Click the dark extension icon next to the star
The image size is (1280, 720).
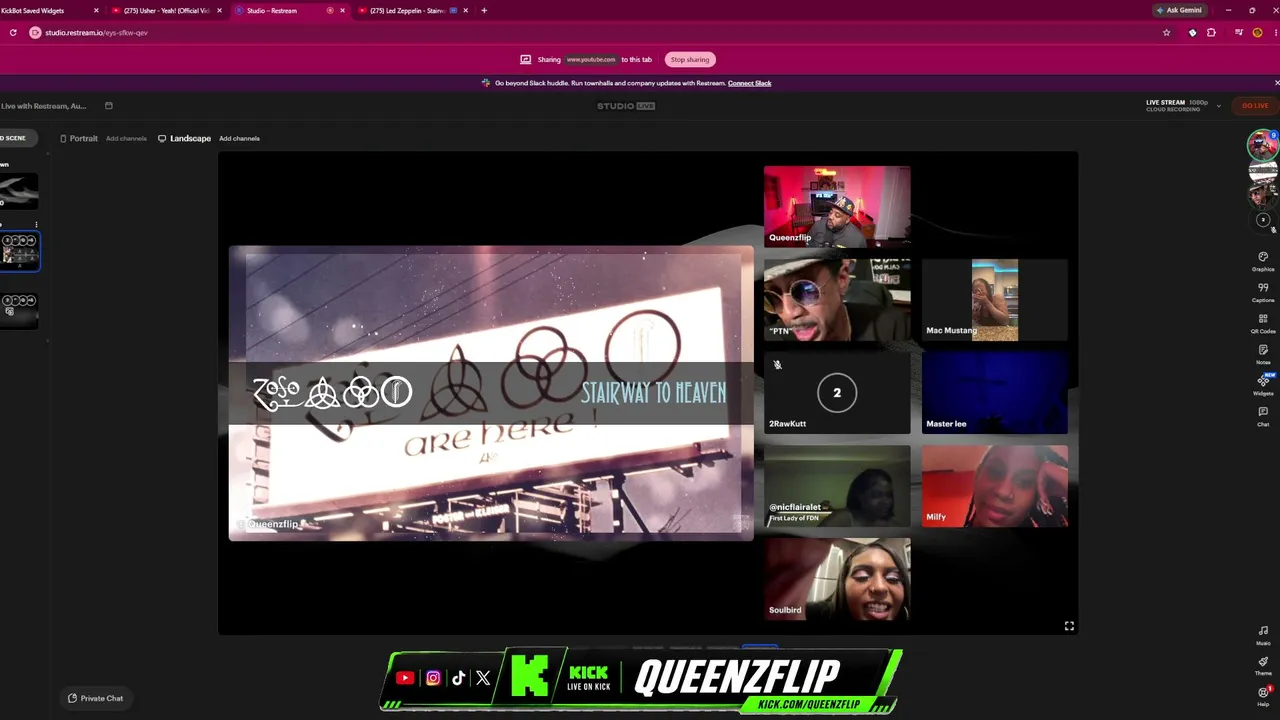pos(1192,33)
